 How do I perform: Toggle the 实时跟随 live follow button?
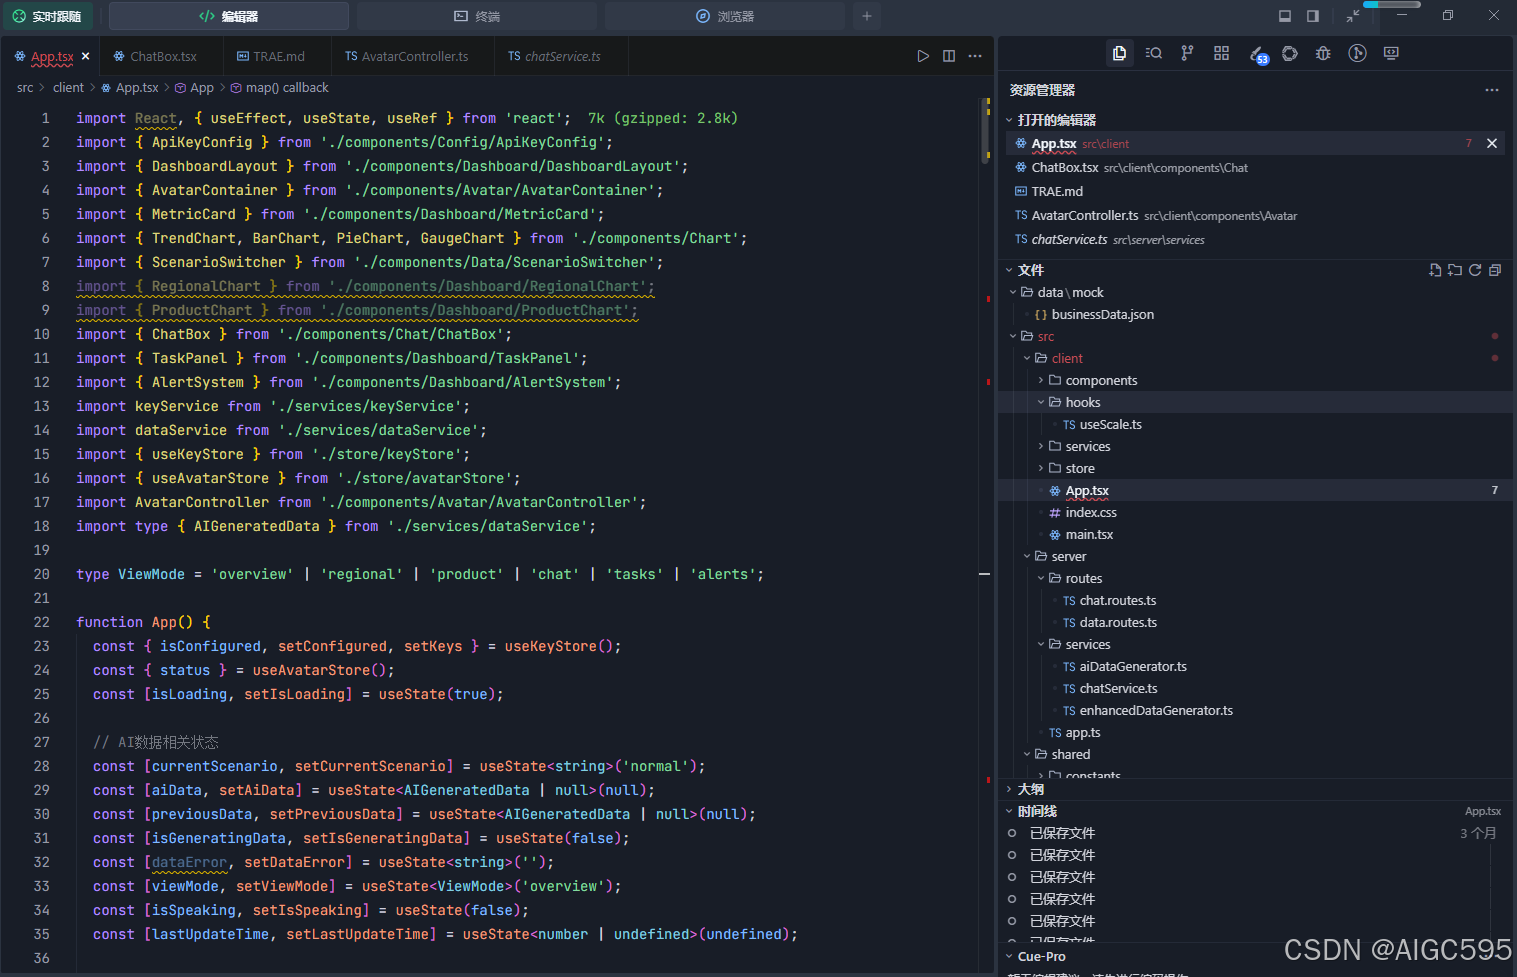(47, 16)
